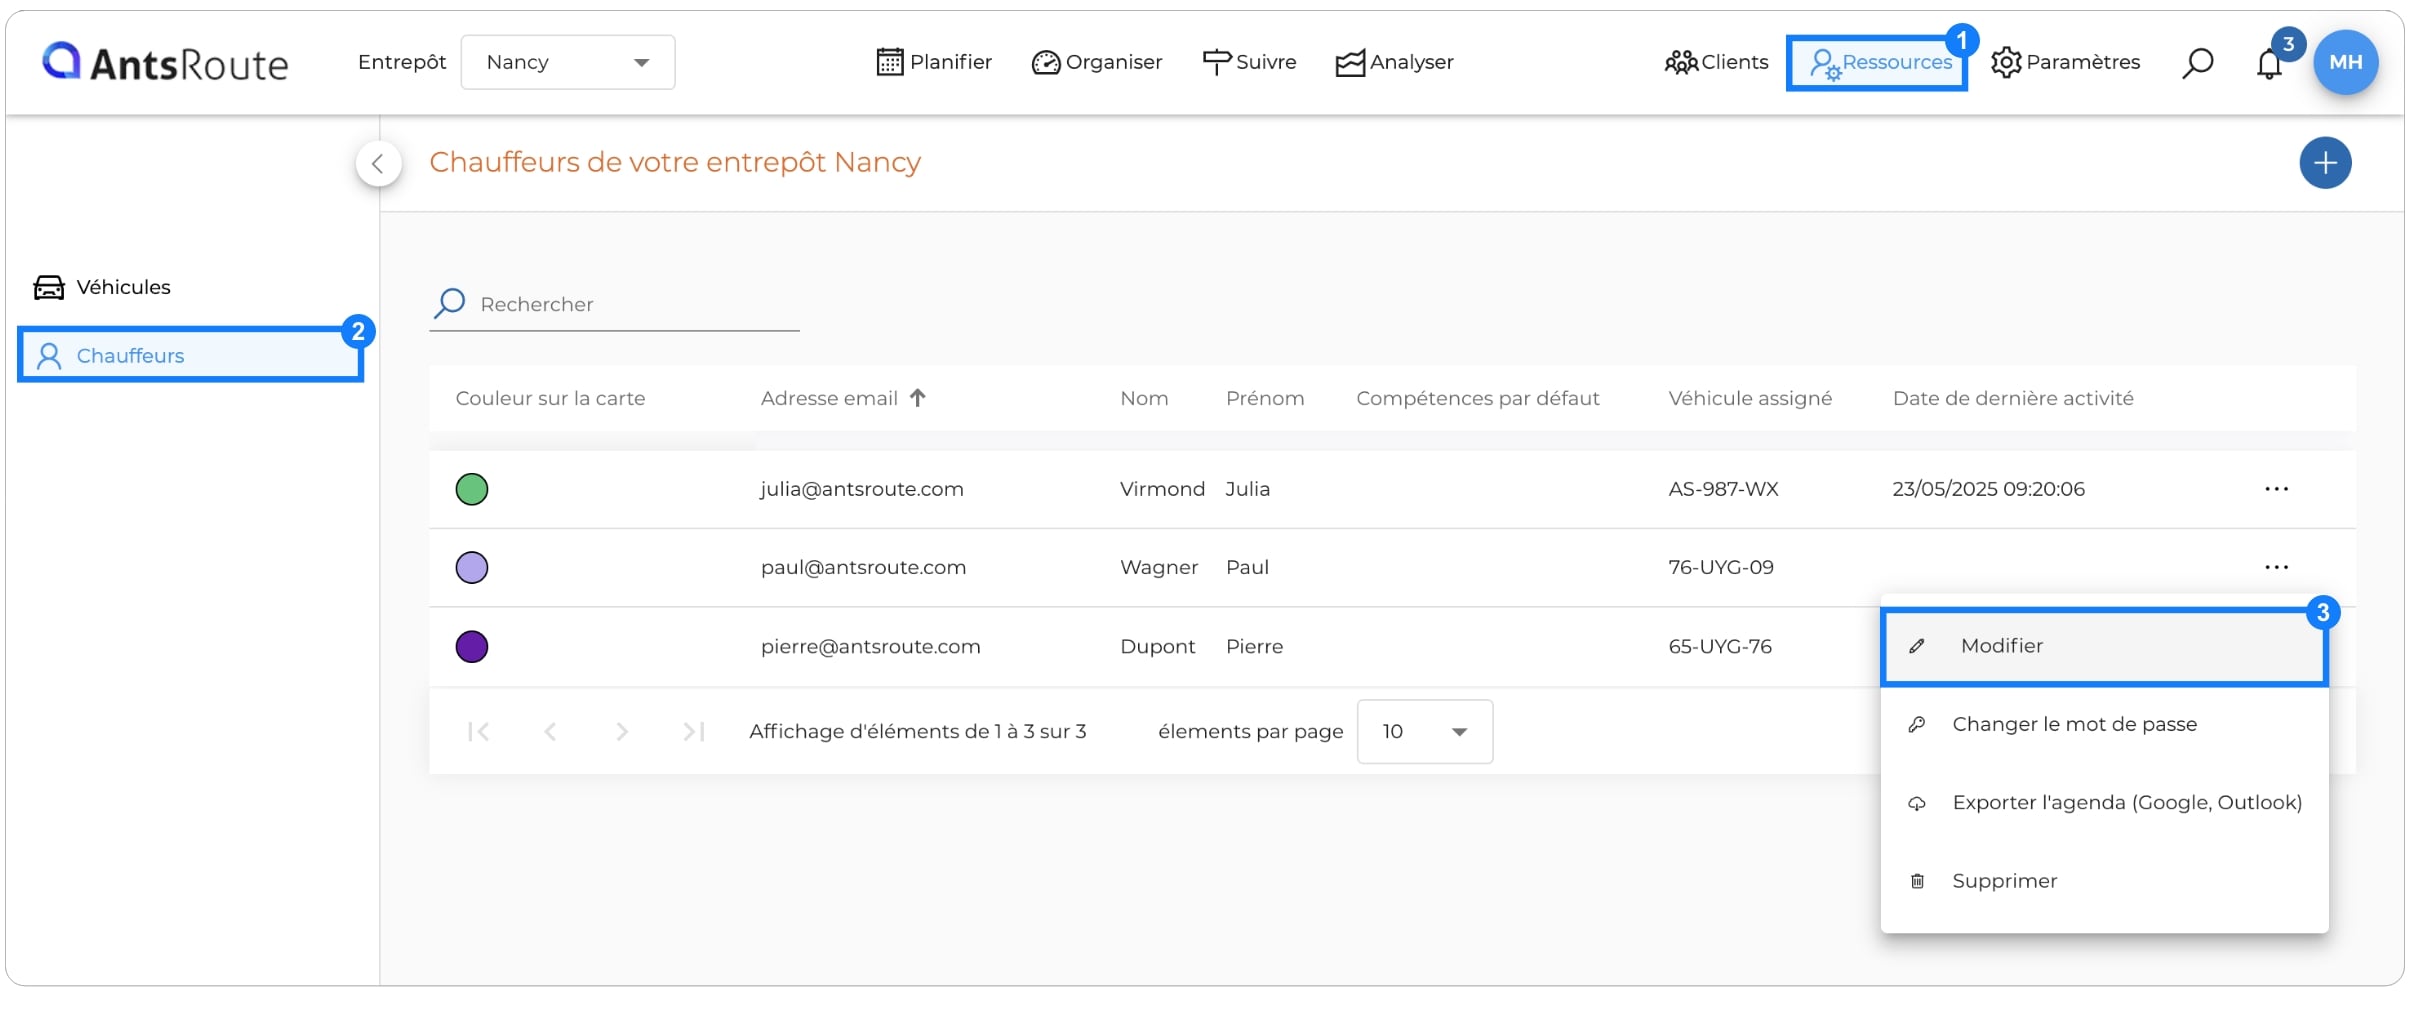
Task: Sort by Adresse email column arrow
Action: pyautogui.click(x=918, y=398)
